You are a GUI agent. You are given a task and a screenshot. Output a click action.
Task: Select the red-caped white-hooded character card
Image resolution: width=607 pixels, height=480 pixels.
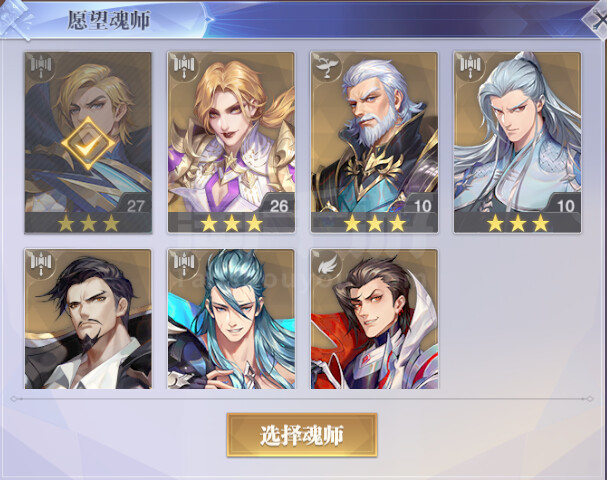pos(374,319)
